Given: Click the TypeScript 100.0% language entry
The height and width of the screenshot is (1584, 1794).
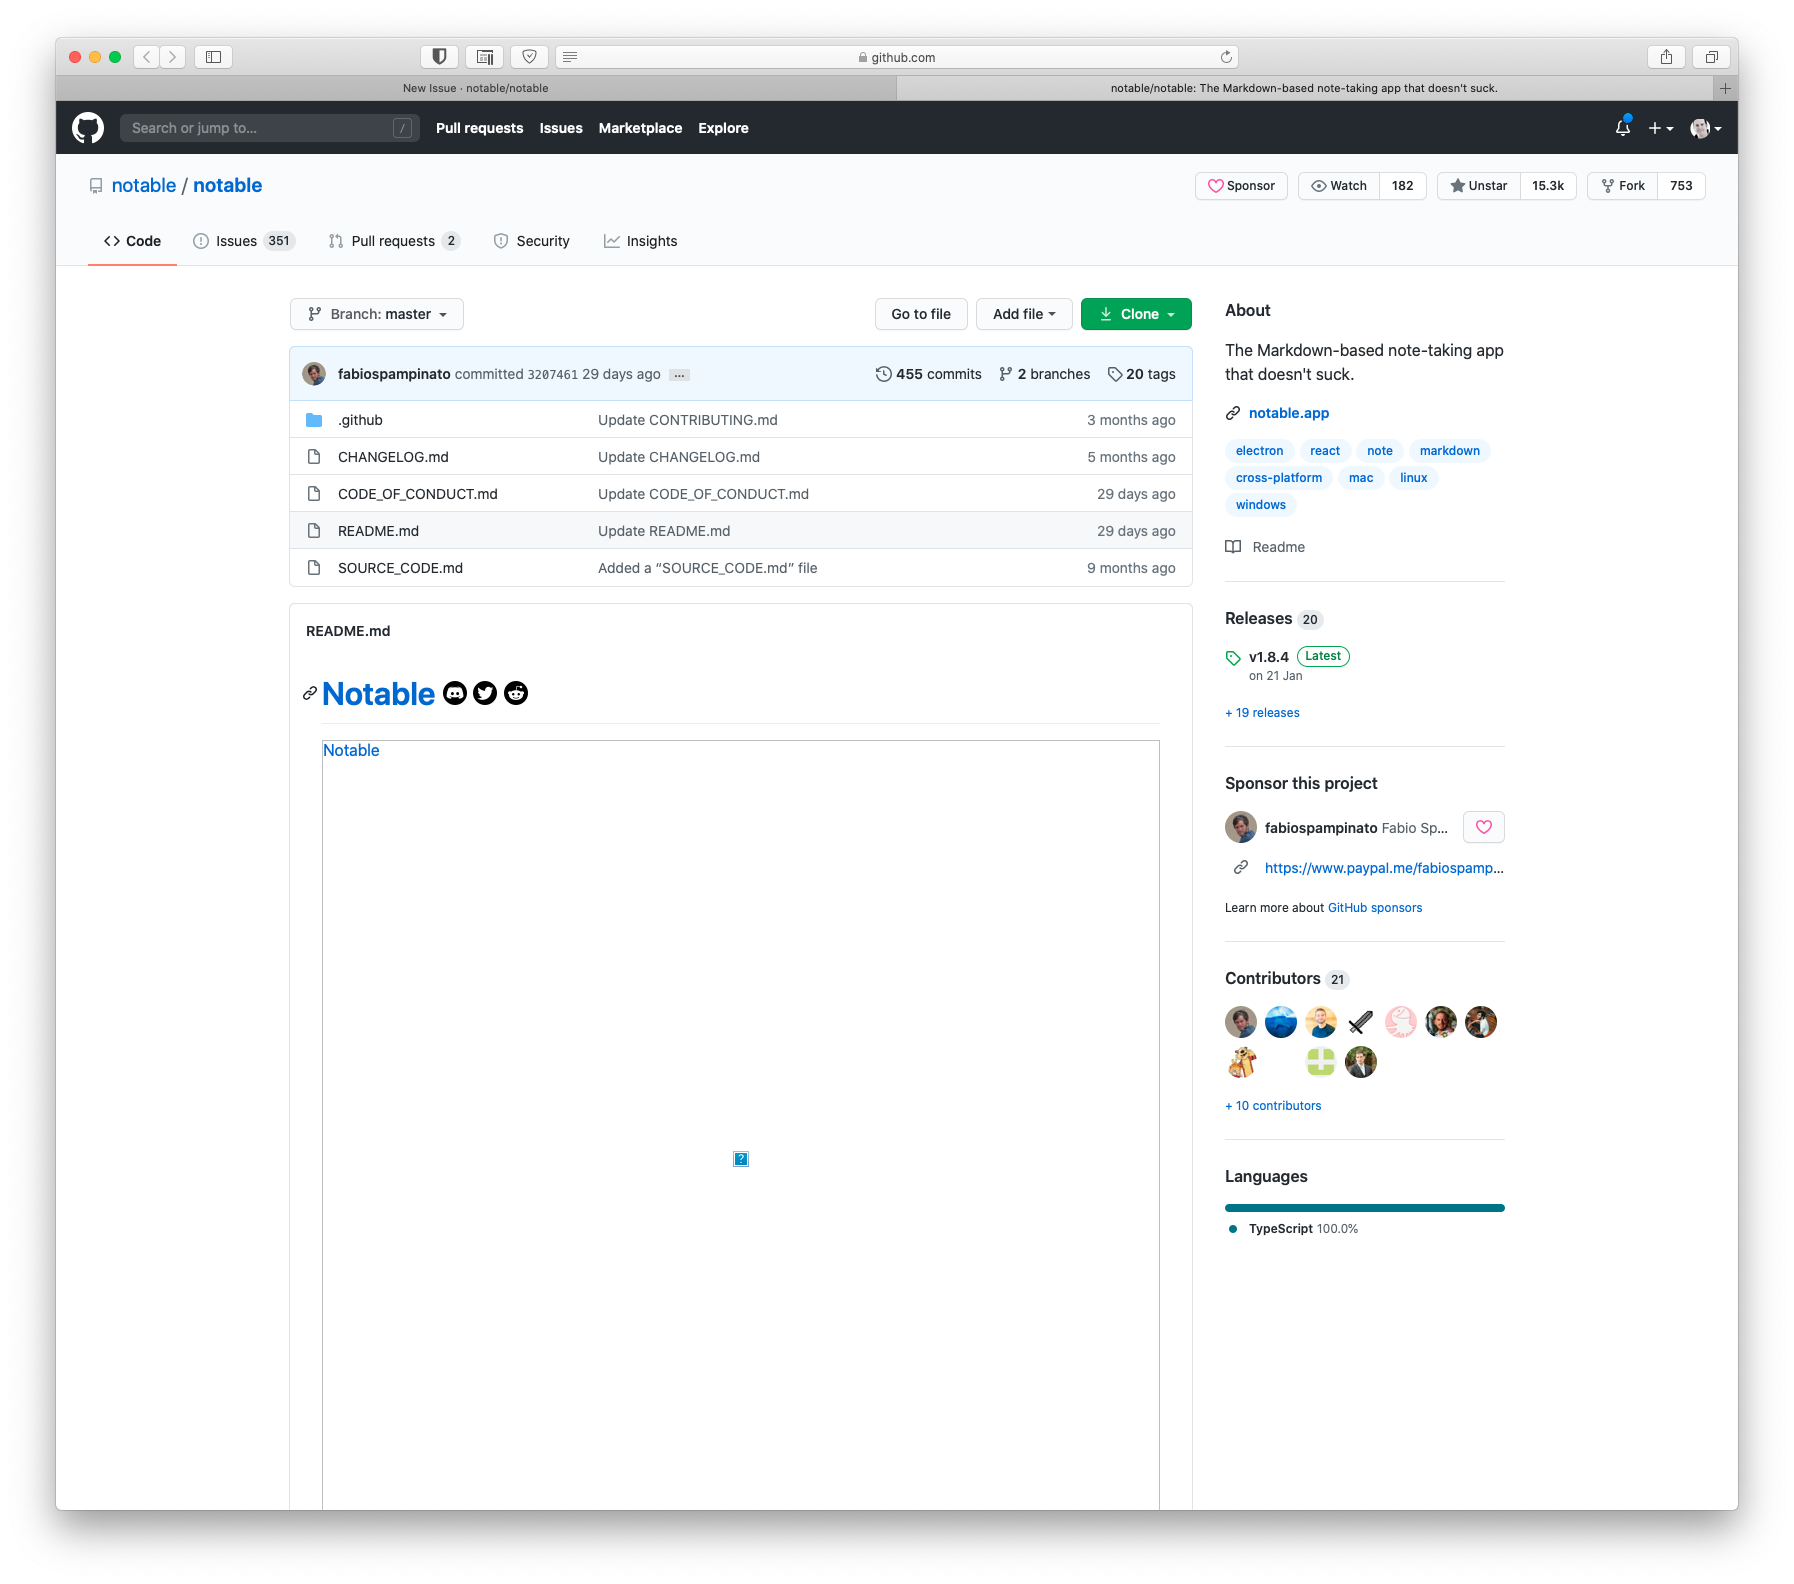Looking at the screenshot, I should tap(1294, 1229).
